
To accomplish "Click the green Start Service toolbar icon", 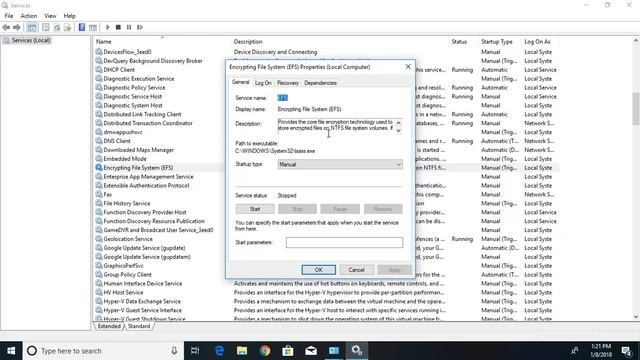I will [108, 27].
